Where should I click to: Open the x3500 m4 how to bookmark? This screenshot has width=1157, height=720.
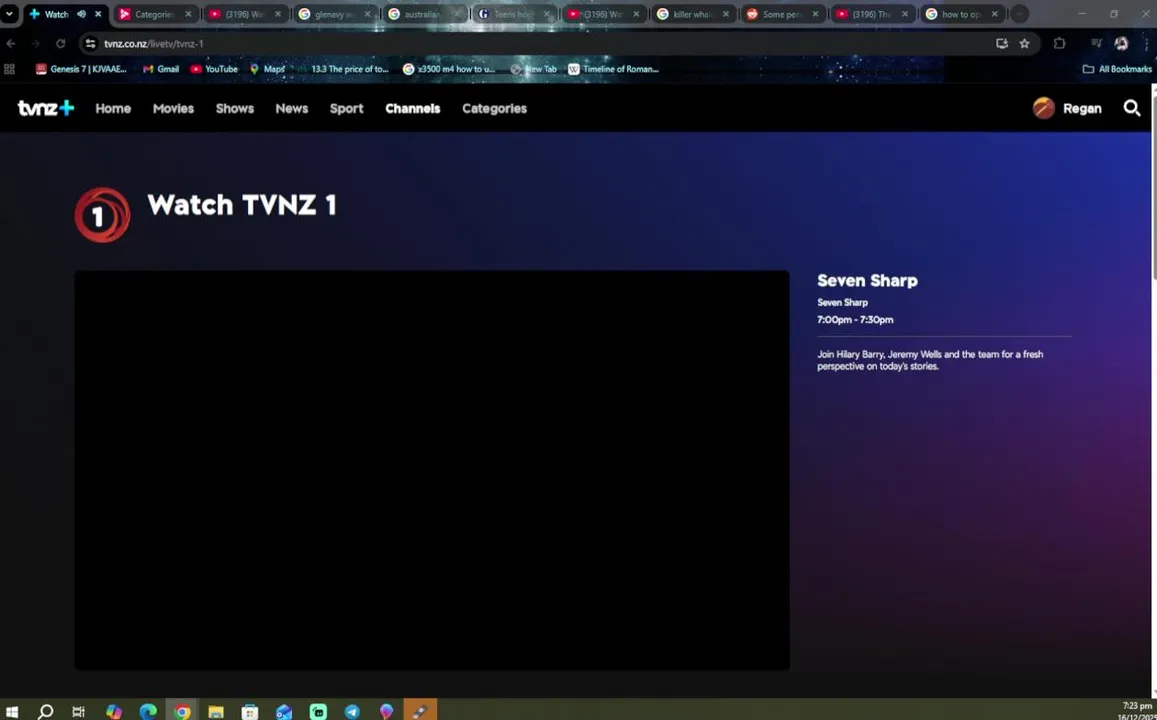[x=449, y=69]
